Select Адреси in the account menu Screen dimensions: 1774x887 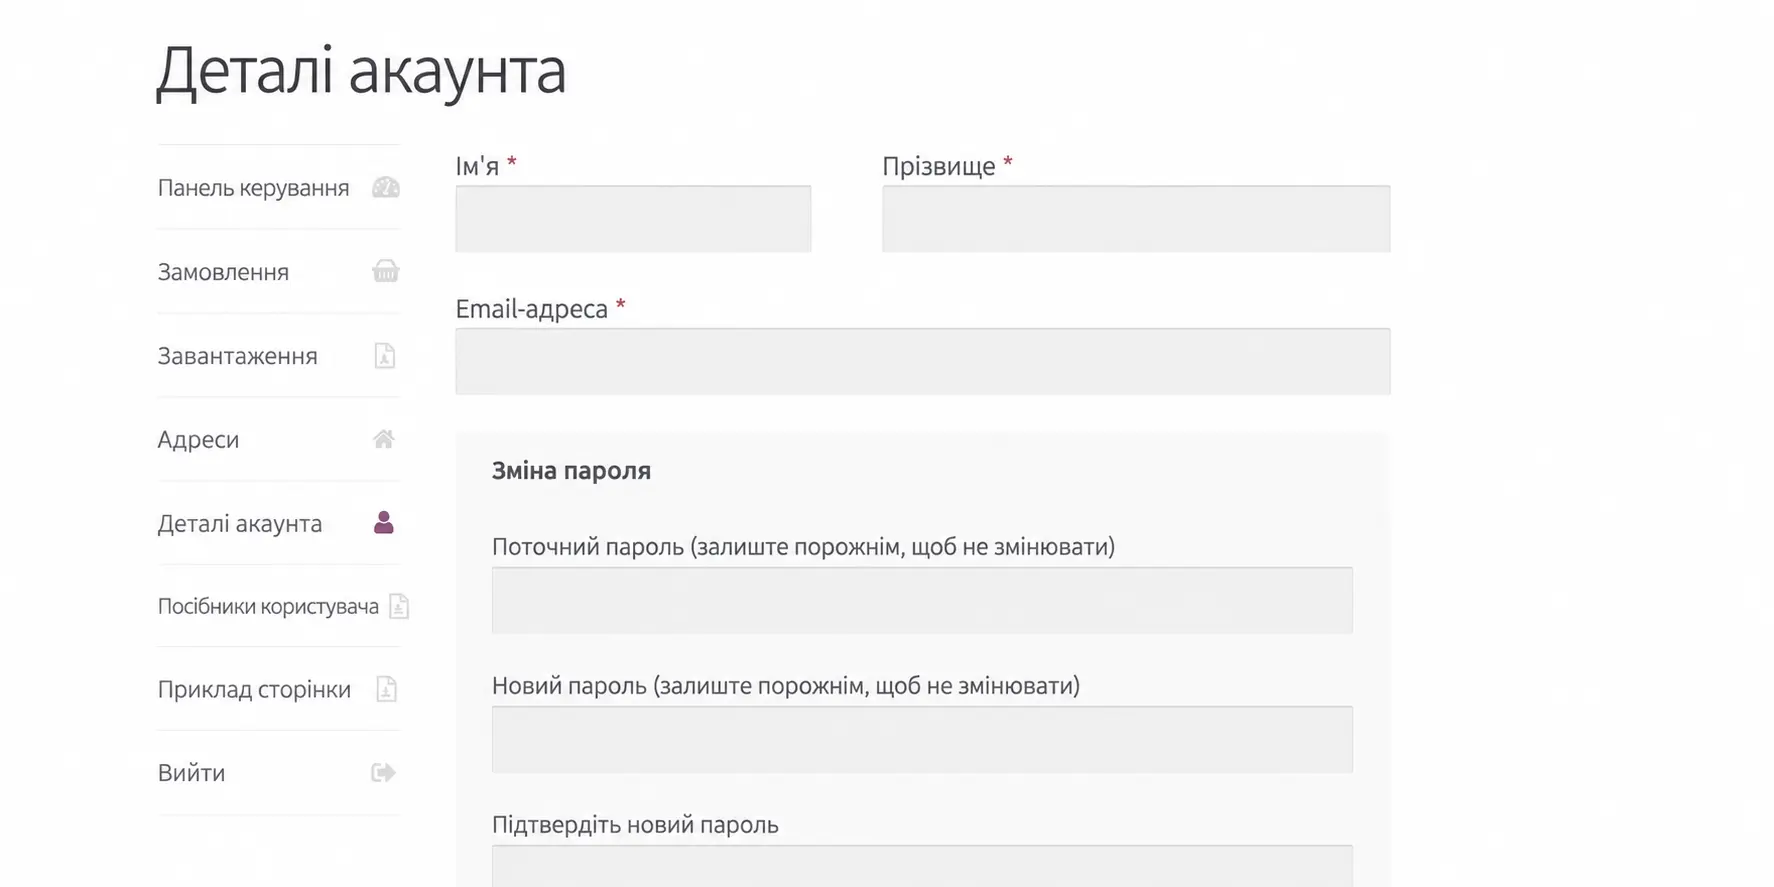[x=198, y=440]
